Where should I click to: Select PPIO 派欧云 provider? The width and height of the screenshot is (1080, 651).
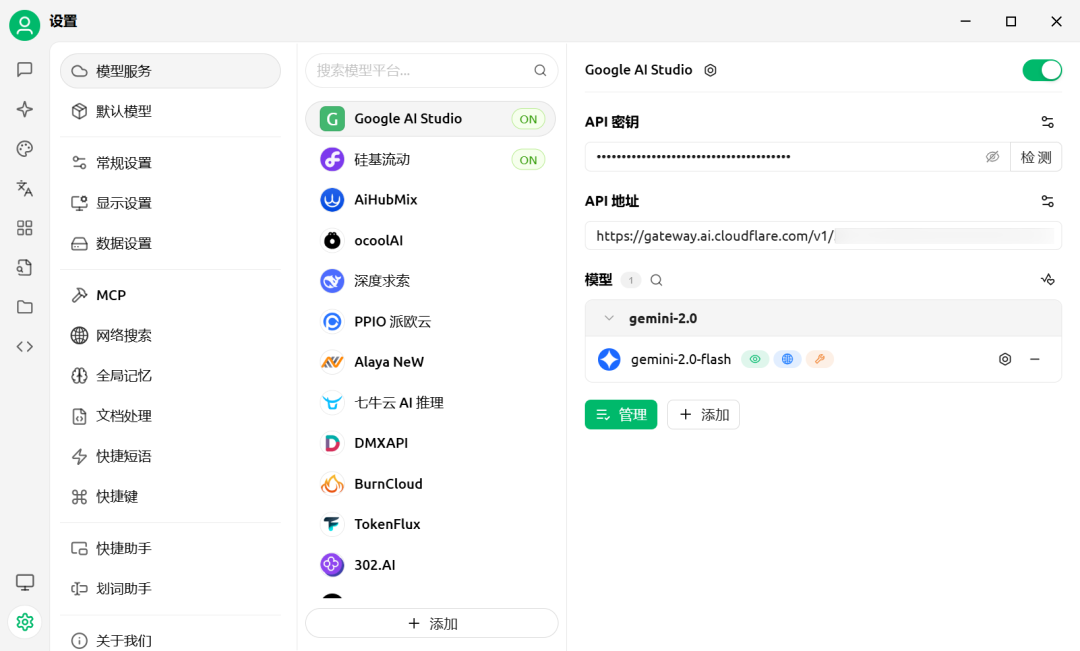click(x=430, y=322)
